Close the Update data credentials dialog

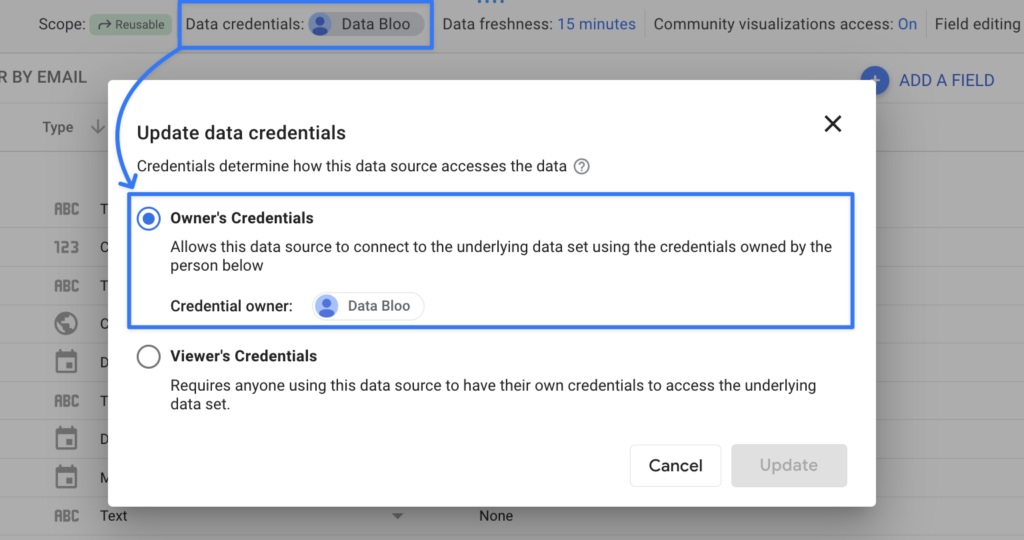(x=832, y=124)
